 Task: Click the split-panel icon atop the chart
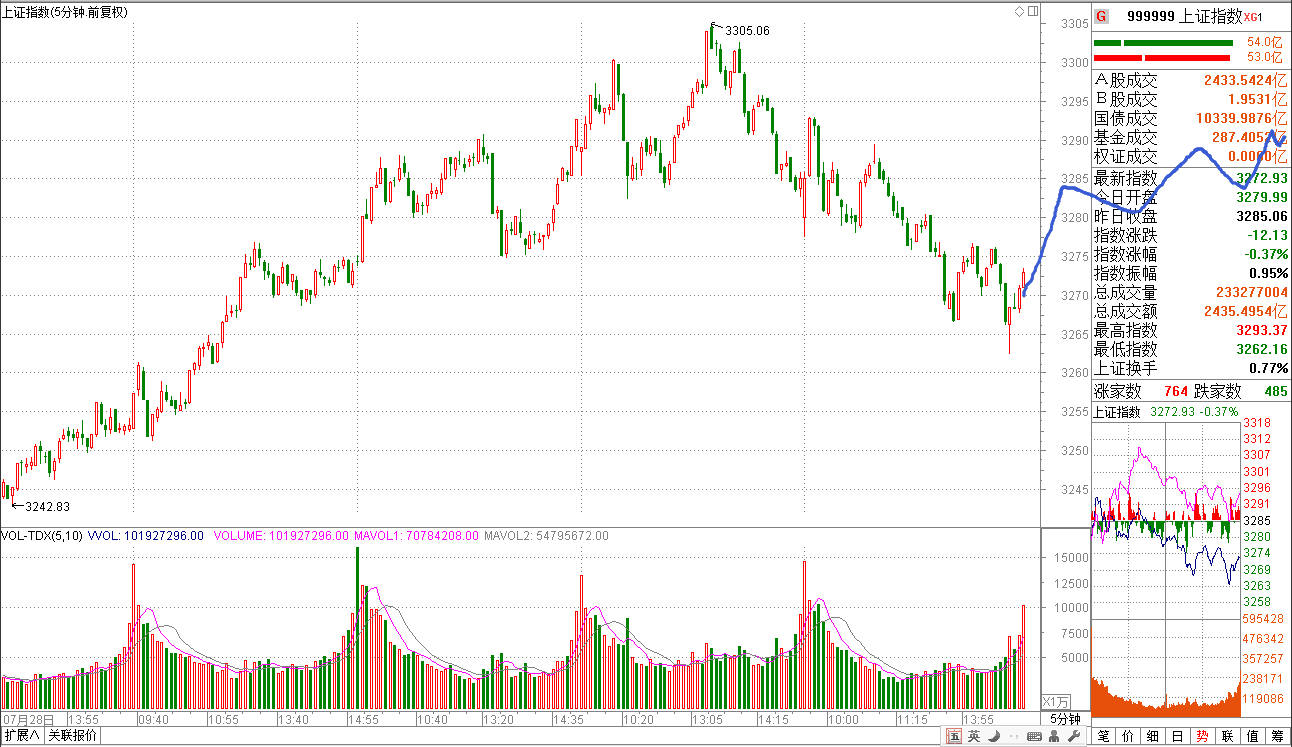click(x=1031, y=11)
